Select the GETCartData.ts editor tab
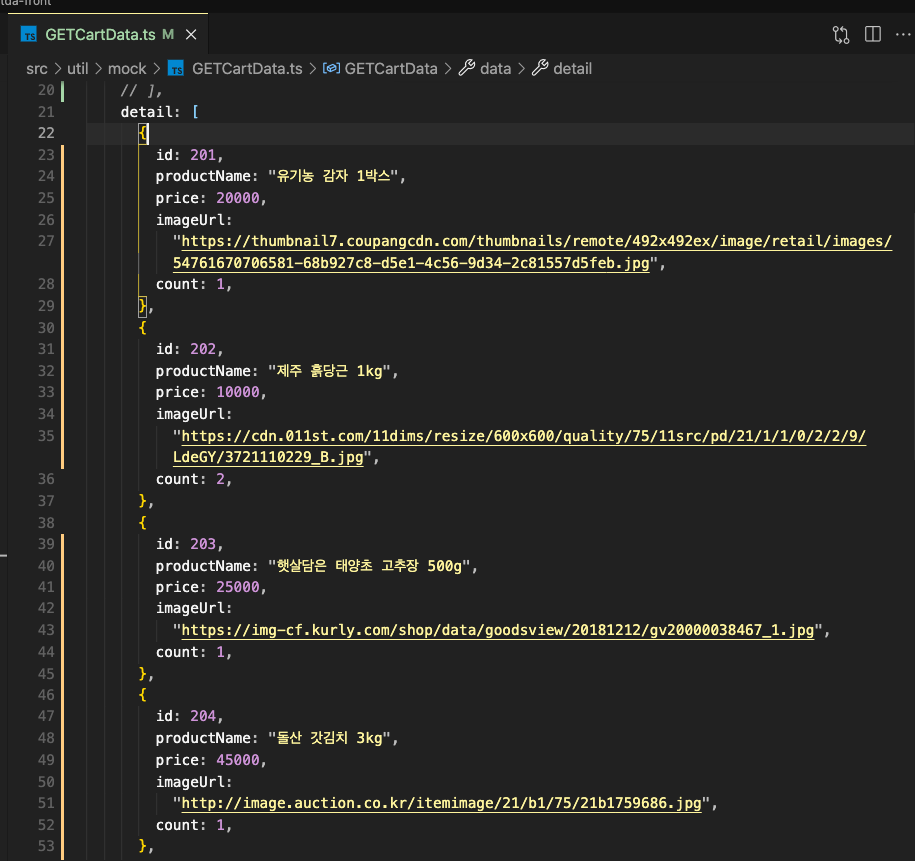Screen dimensions: 915x861 pos(108,34)
